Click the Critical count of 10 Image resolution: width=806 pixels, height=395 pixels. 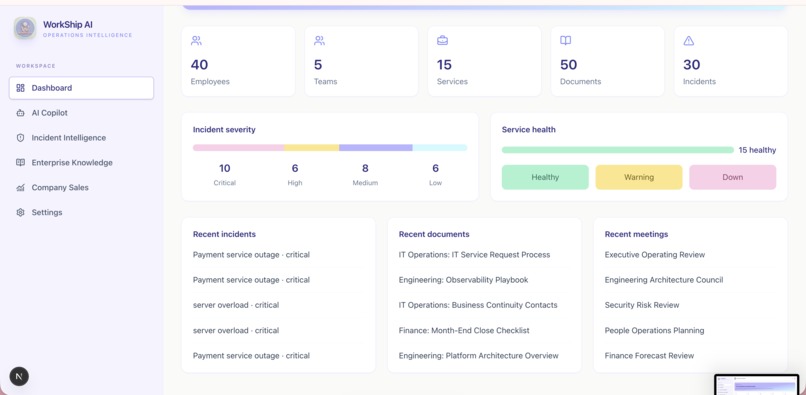coord(225,168)
